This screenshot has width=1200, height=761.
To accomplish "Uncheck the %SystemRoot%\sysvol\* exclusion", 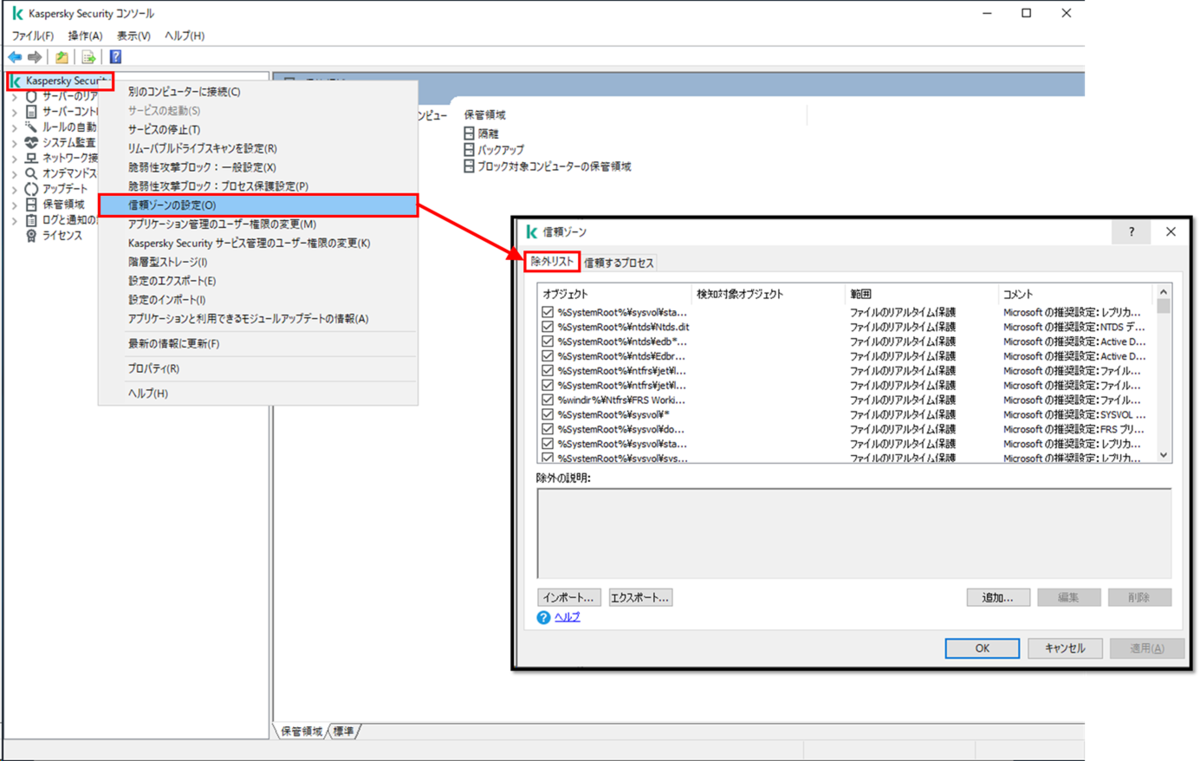I will [x=547, y=414].
